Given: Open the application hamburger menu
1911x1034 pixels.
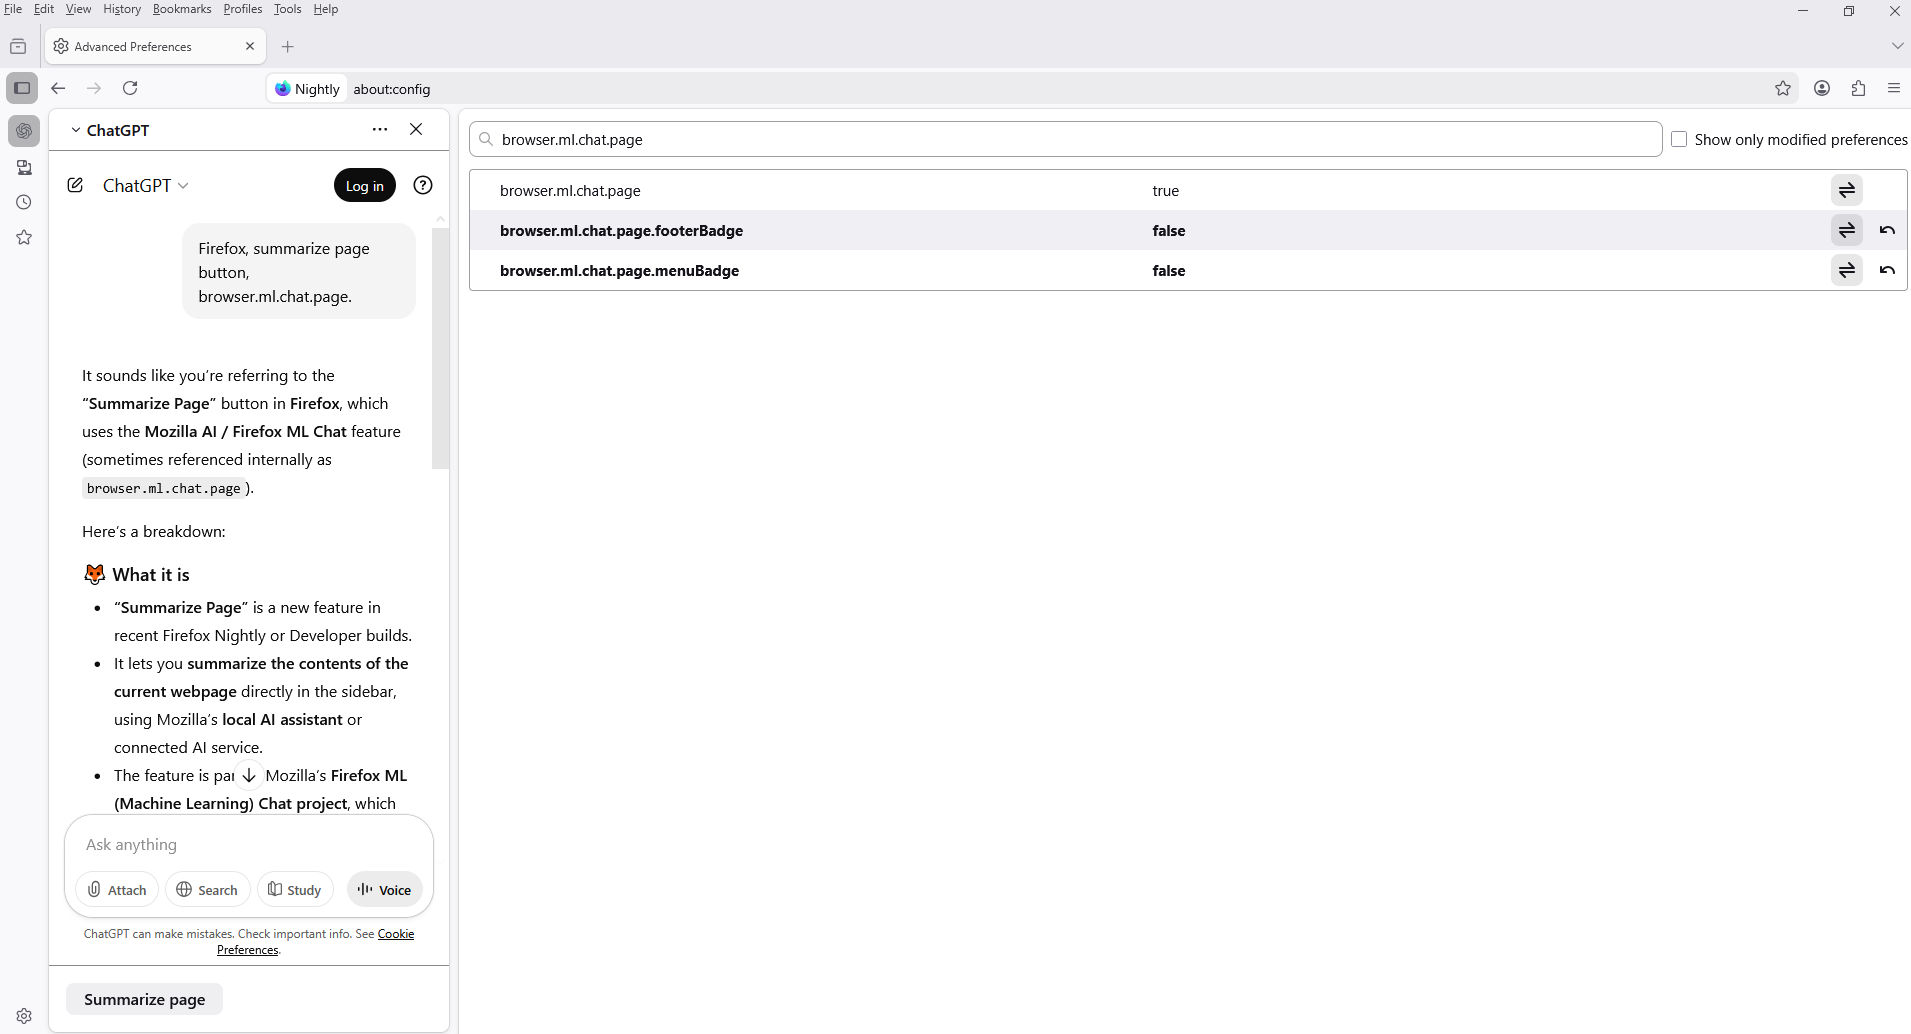Looking at the screenshot, I should coord(1894,88).
